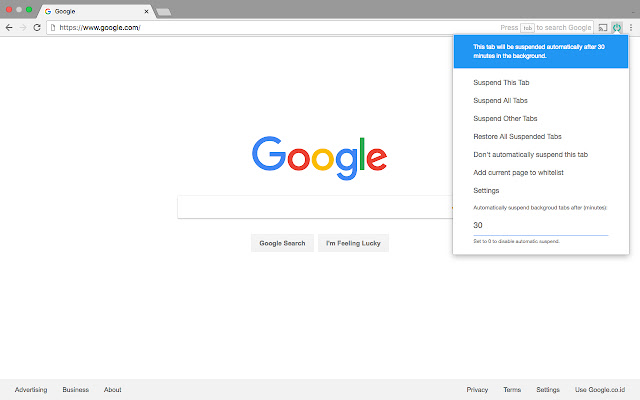This screenshot has width=640, height=400.
Task: Open the Settings link in page footer
Action: (548, 389)
